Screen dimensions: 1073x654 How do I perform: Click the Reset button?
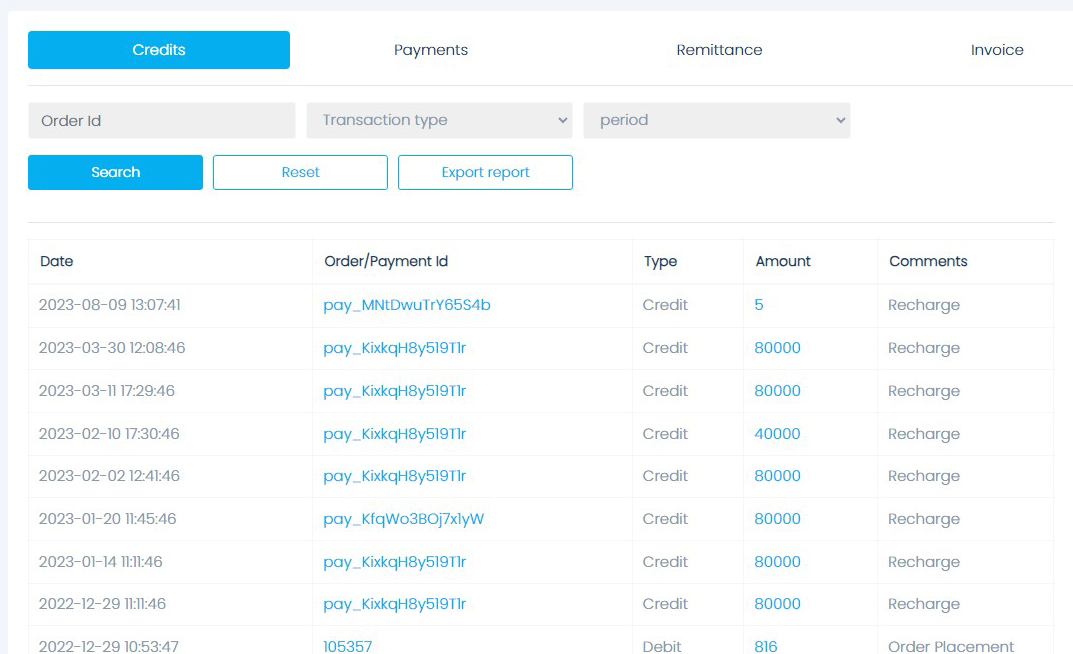[300, 172]
